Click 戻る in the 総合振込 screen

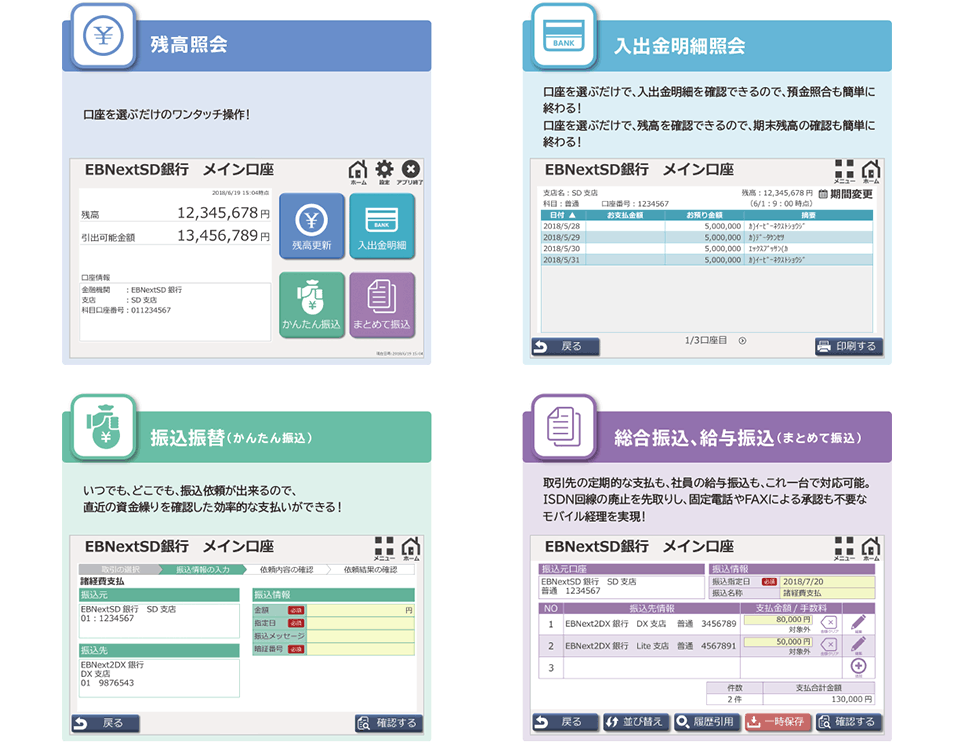(565, 722)
